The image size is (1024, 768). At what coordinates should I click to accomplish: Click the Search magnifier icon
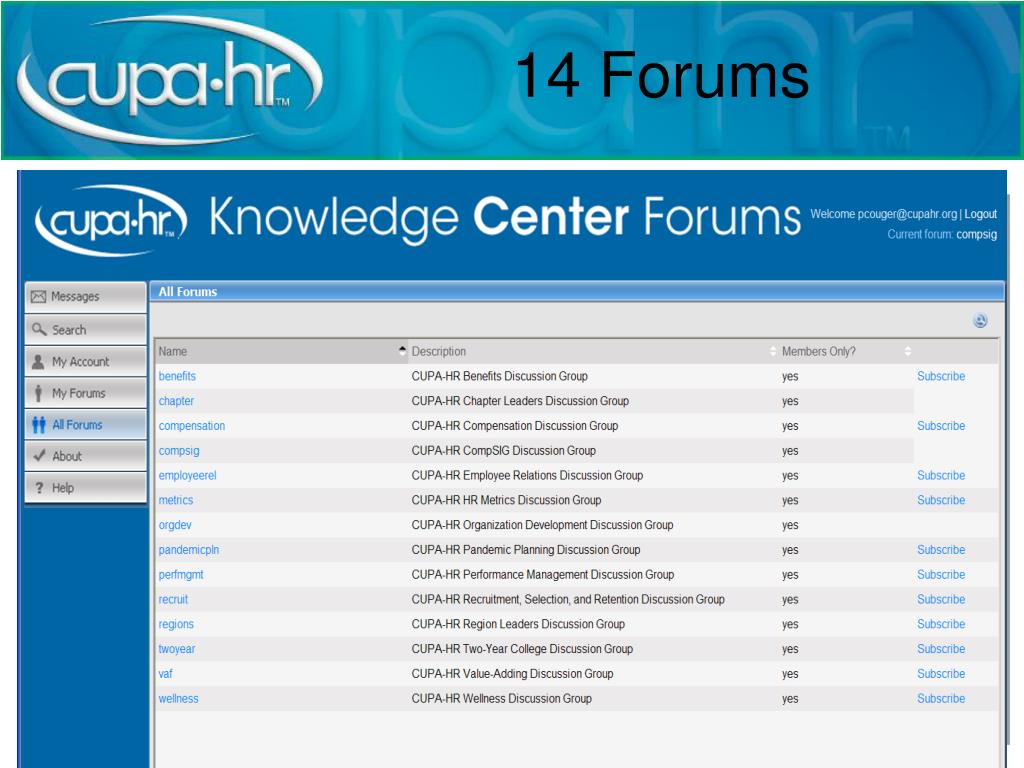(39, 329)
